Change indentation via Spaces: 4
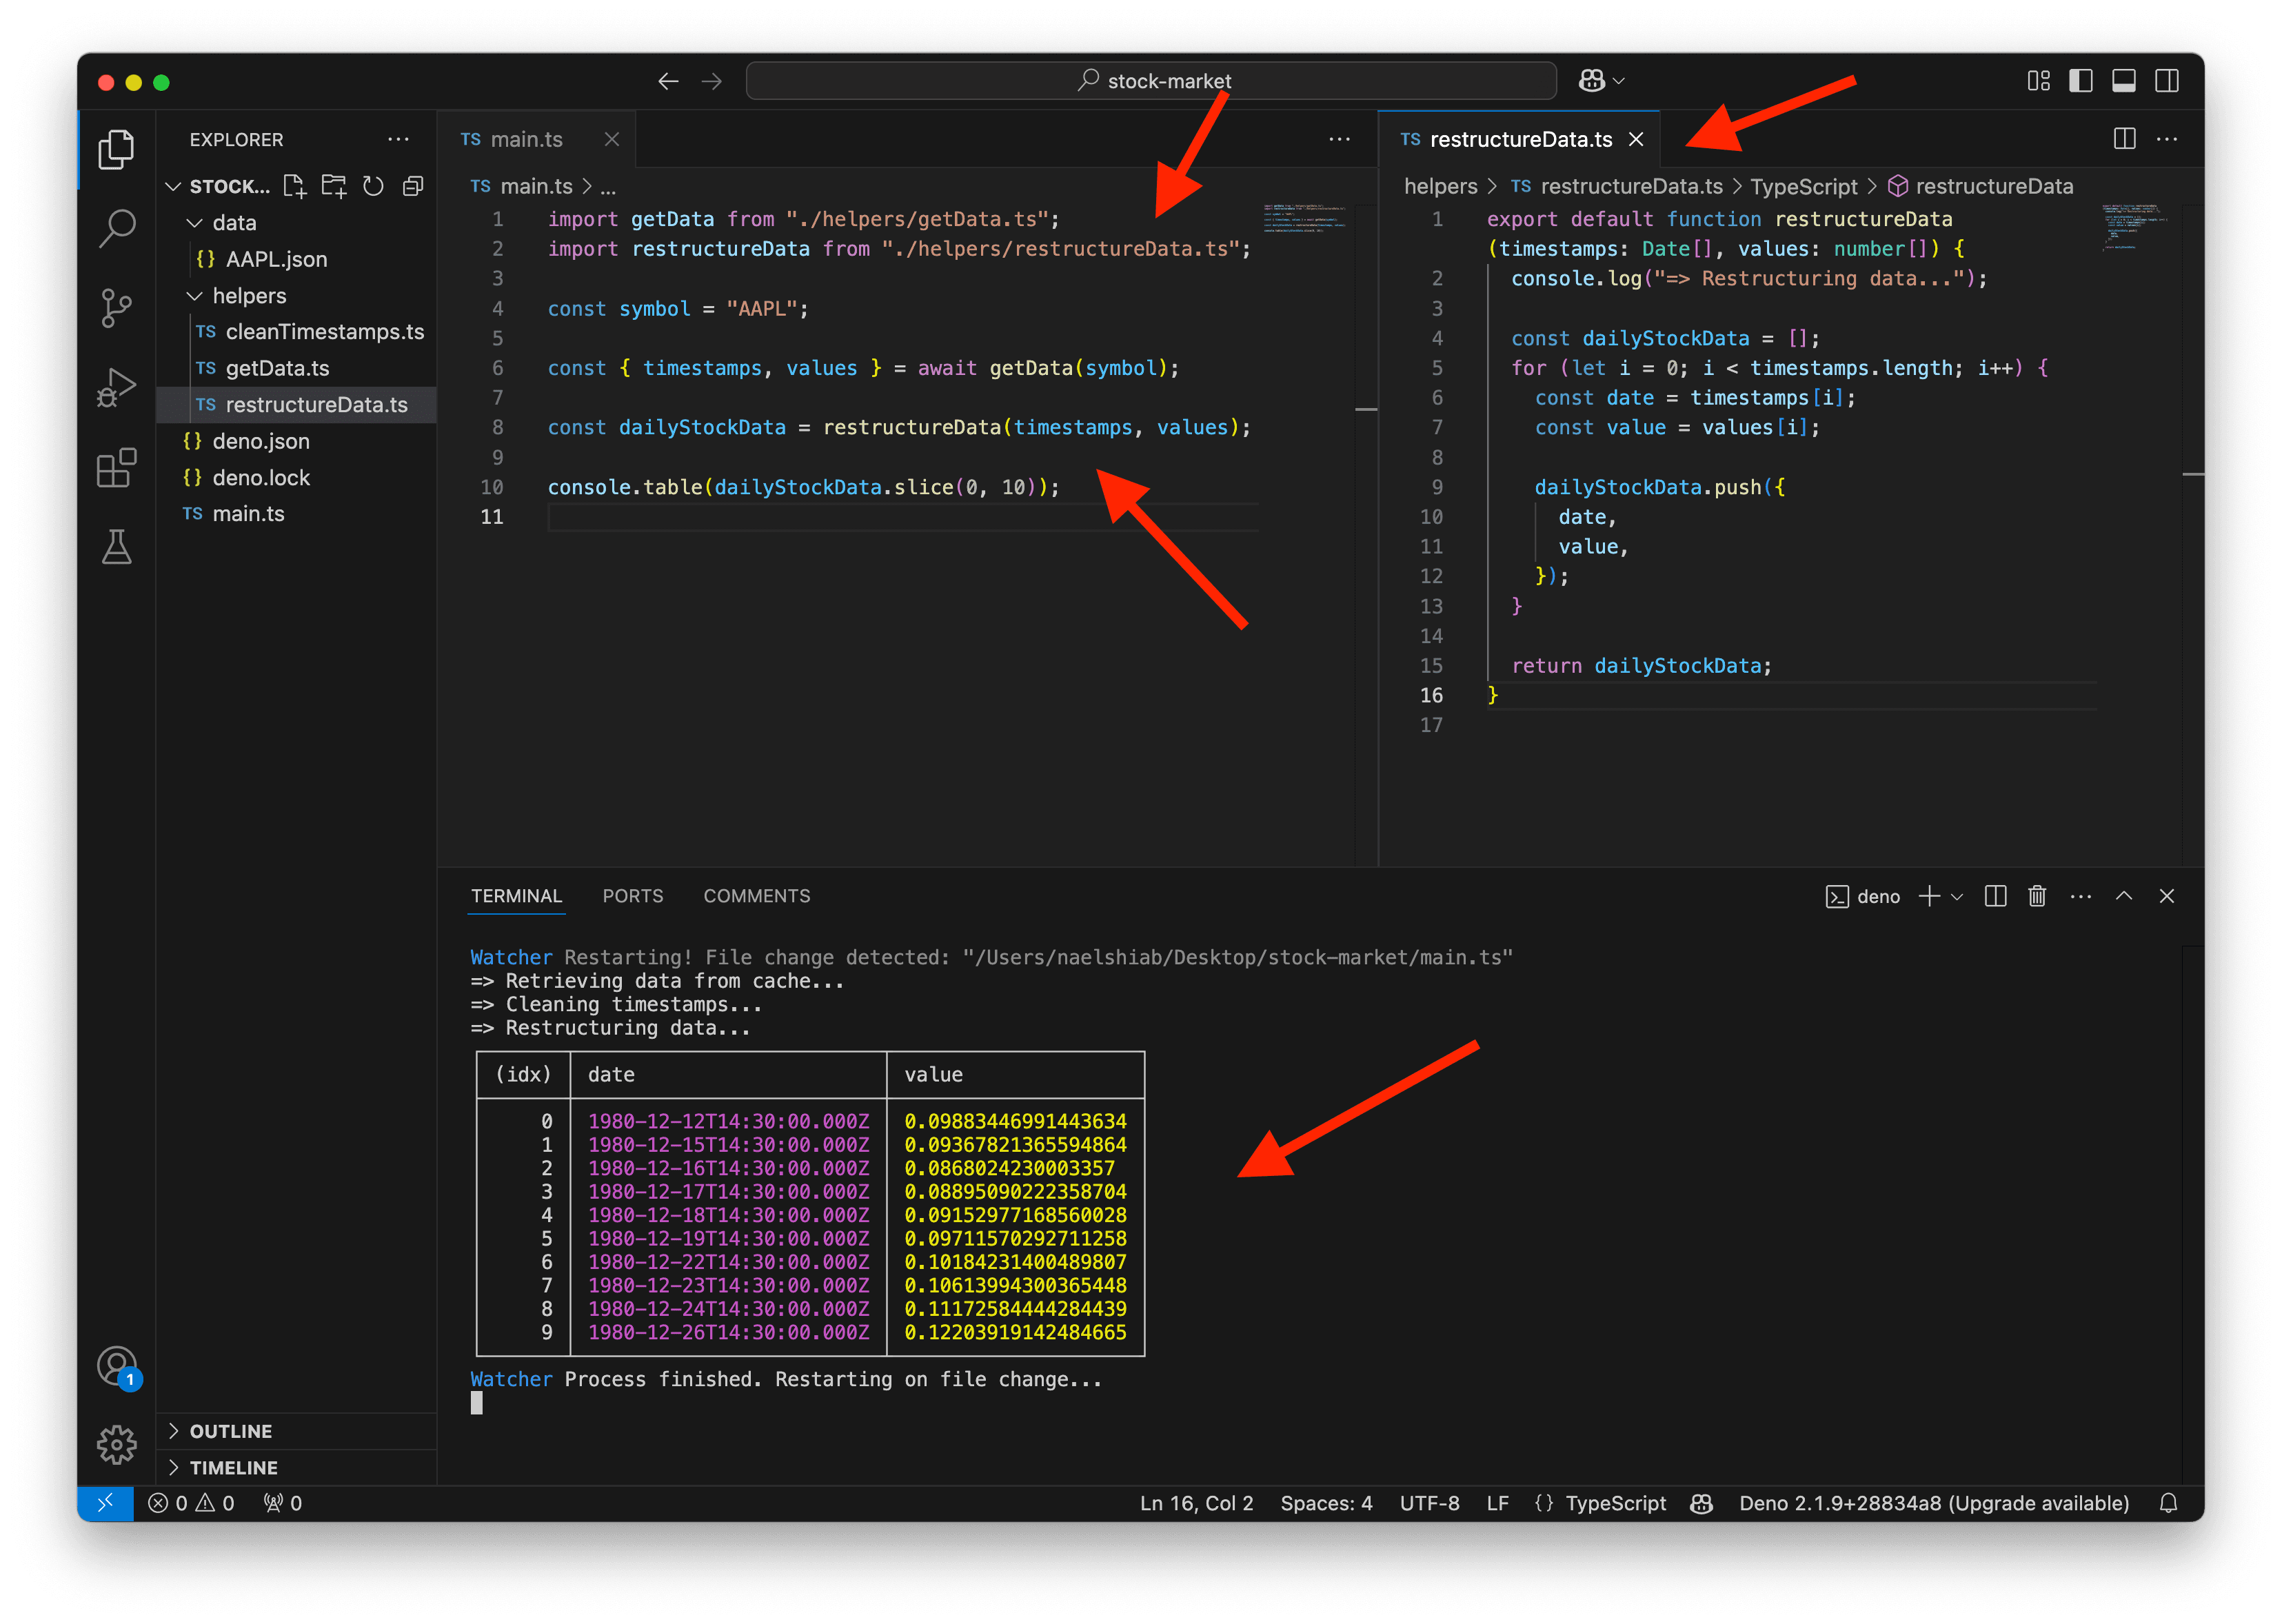Screen dimensions: 2282x1624 pos(1326,1504)
